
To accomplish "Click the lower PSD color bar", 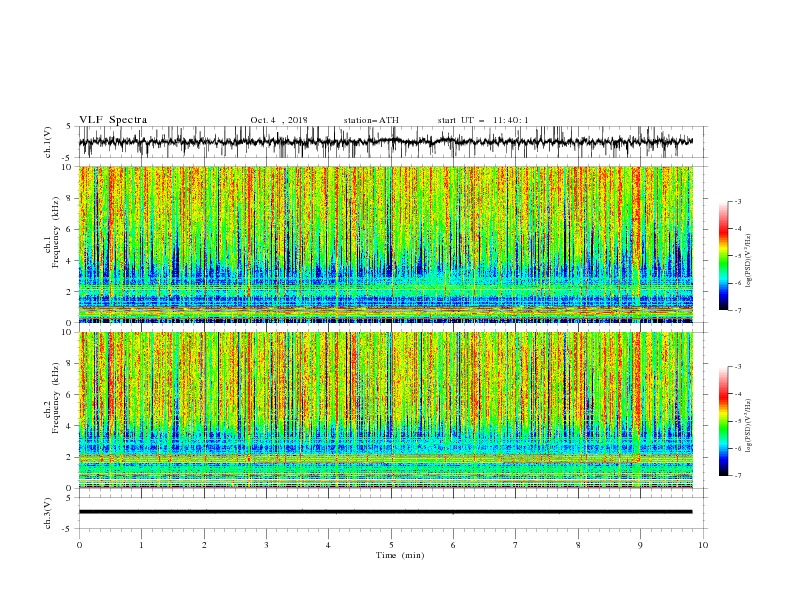I will (723, 421).
